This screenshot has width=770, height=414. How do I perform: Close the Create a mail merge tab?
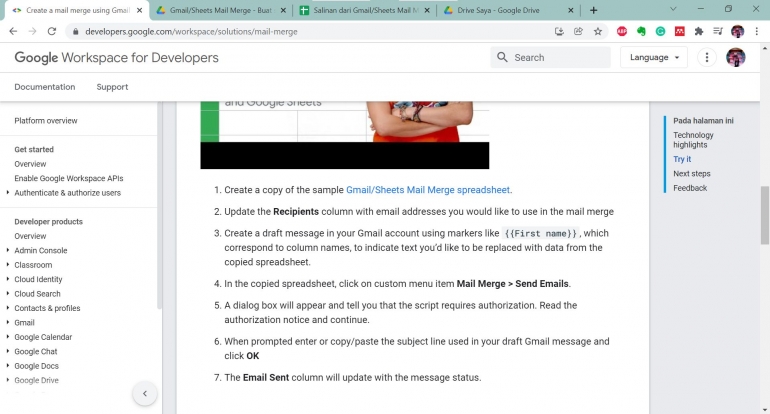pyautogui.click(x=139, y=10)
